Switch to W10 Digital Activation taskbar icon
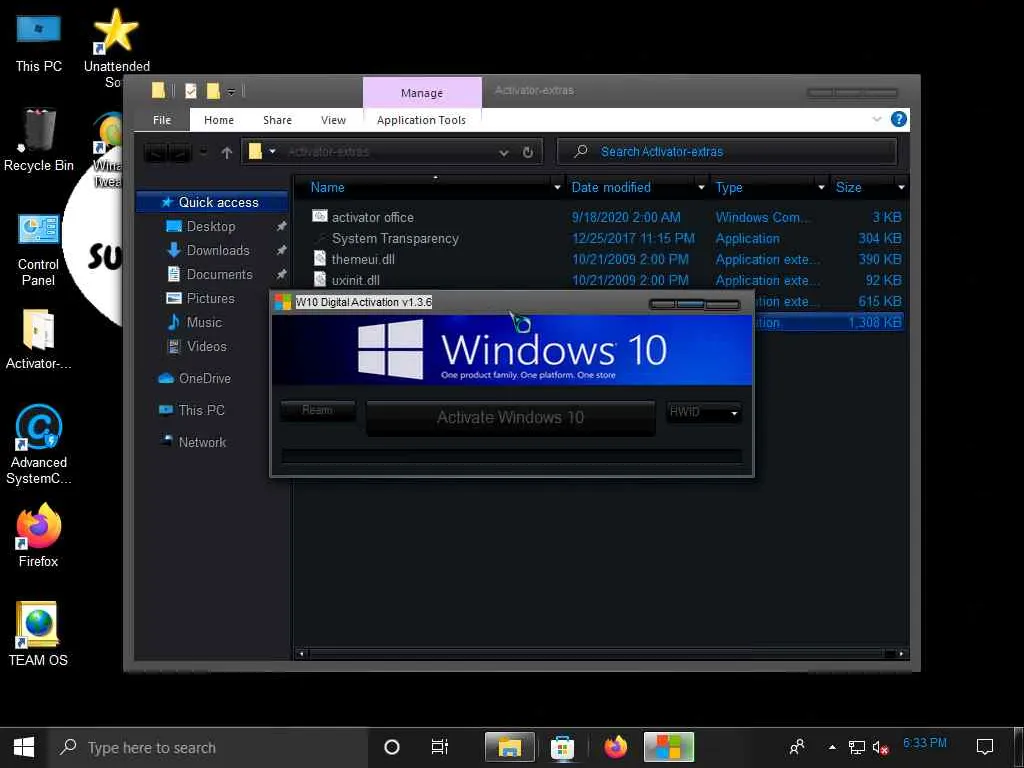The width and height of the screenshot is (1024, 768). (669, 747)
